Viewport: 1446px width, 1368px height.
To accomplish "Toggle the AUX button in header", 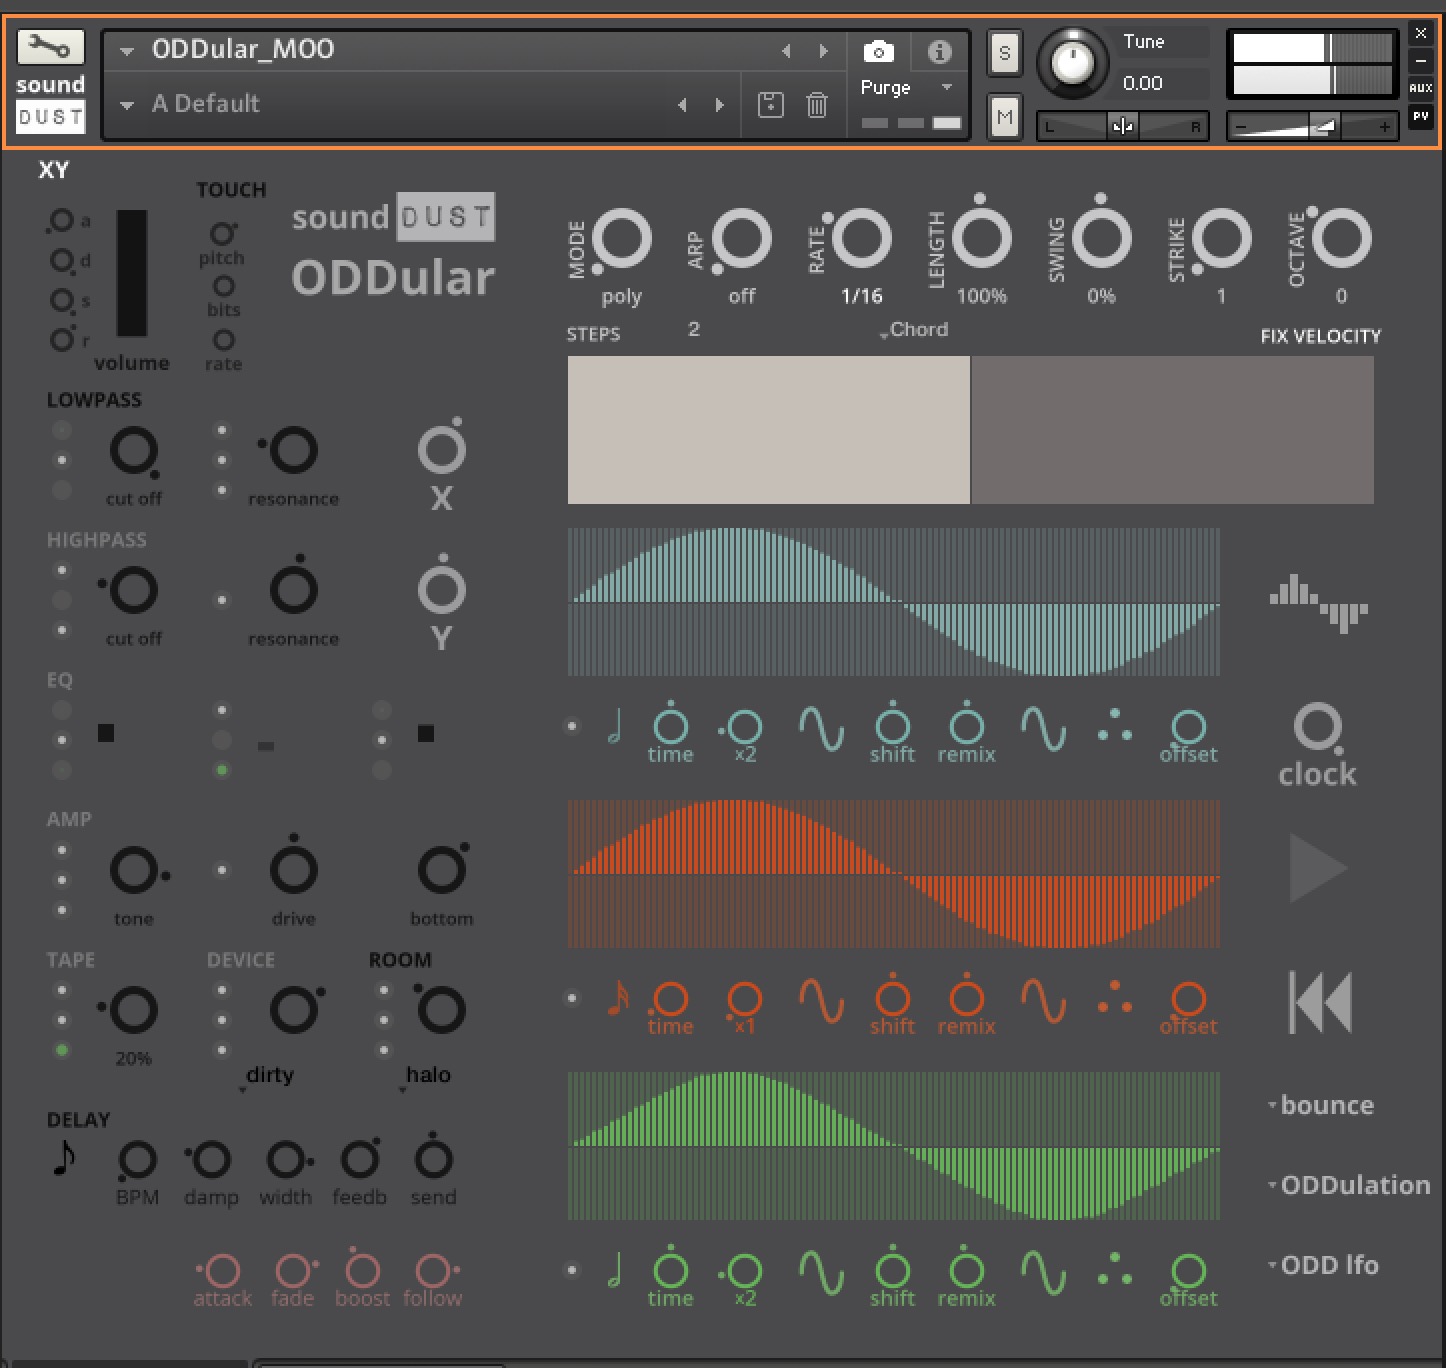I will tap(1421, 88).
